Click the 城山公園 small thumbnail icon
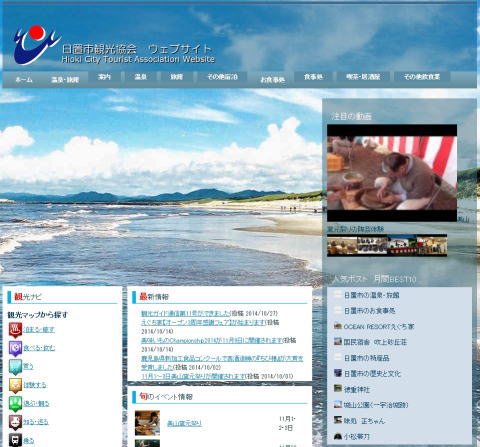The image size is (480, 447). tap(338, 404)
